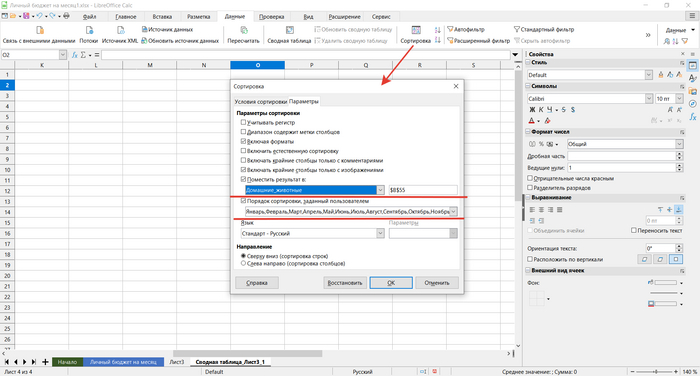Click Восстановить button
Image resolution: width=700 pixels, height=376 pixels.
click(x=345, y=283)
